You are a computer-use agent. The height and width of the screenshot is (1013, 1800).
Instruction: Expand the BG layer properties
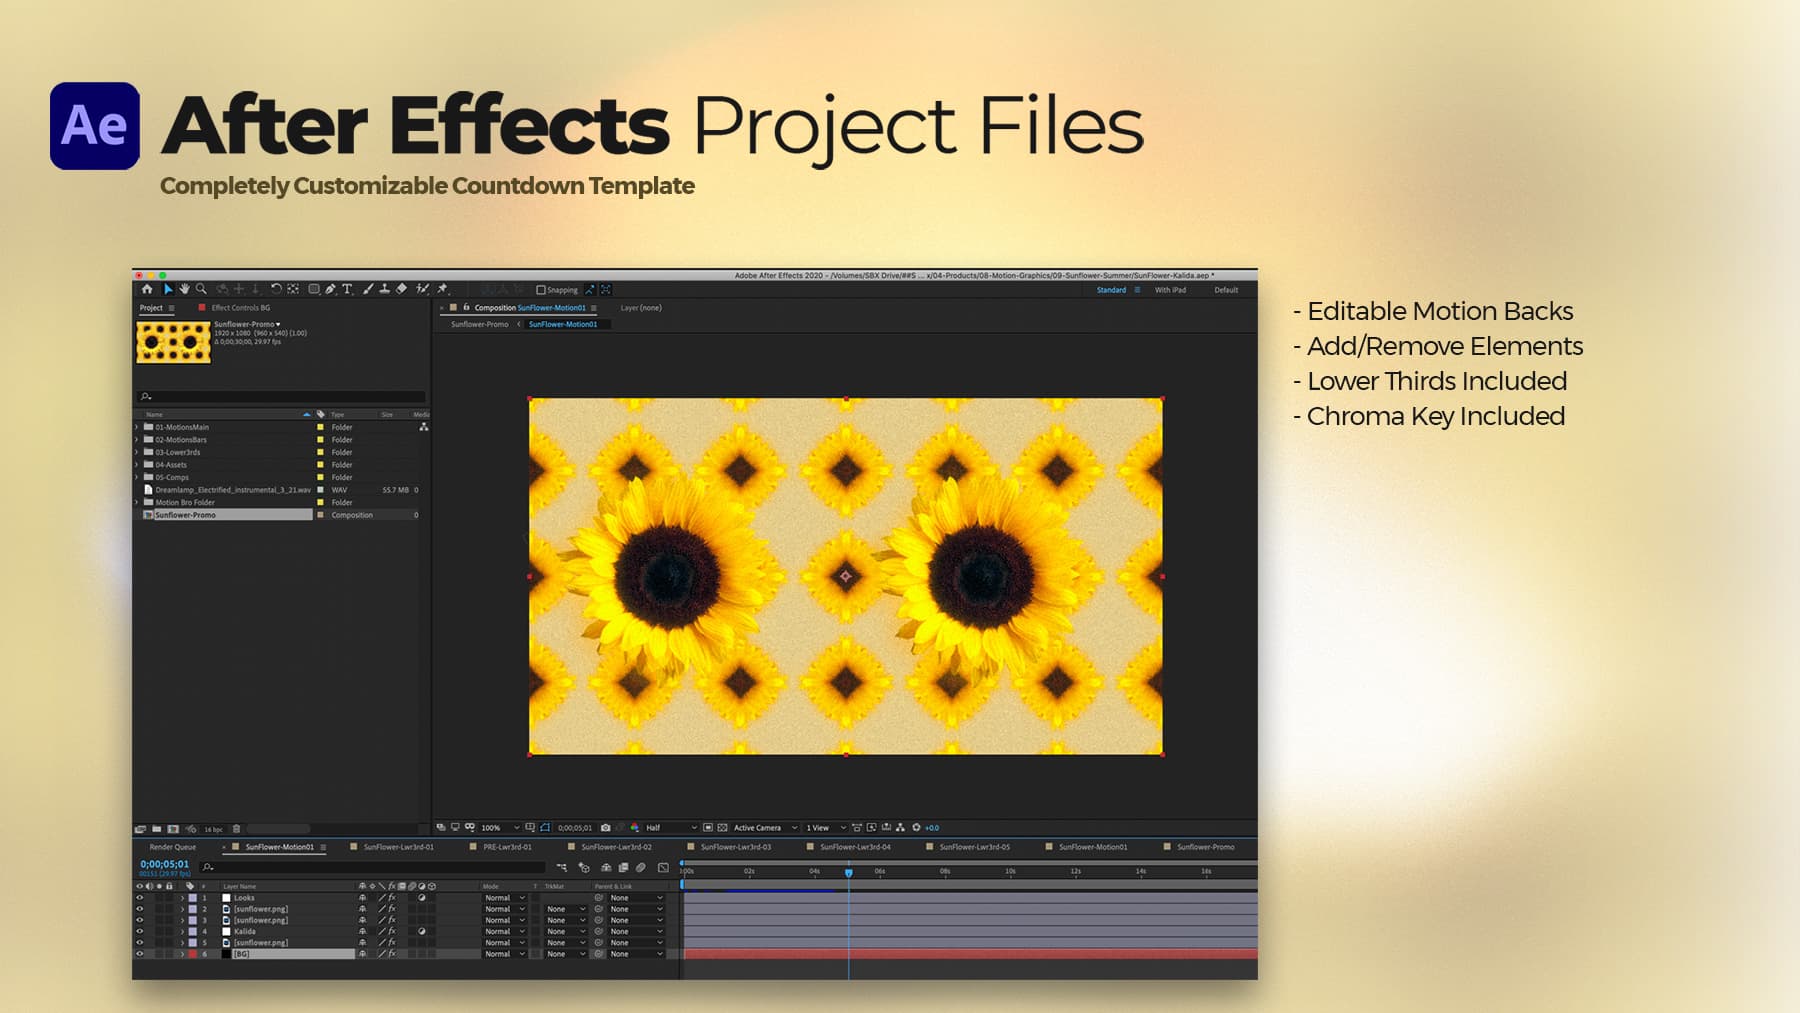pyautogui.click(x=182, y=954)
